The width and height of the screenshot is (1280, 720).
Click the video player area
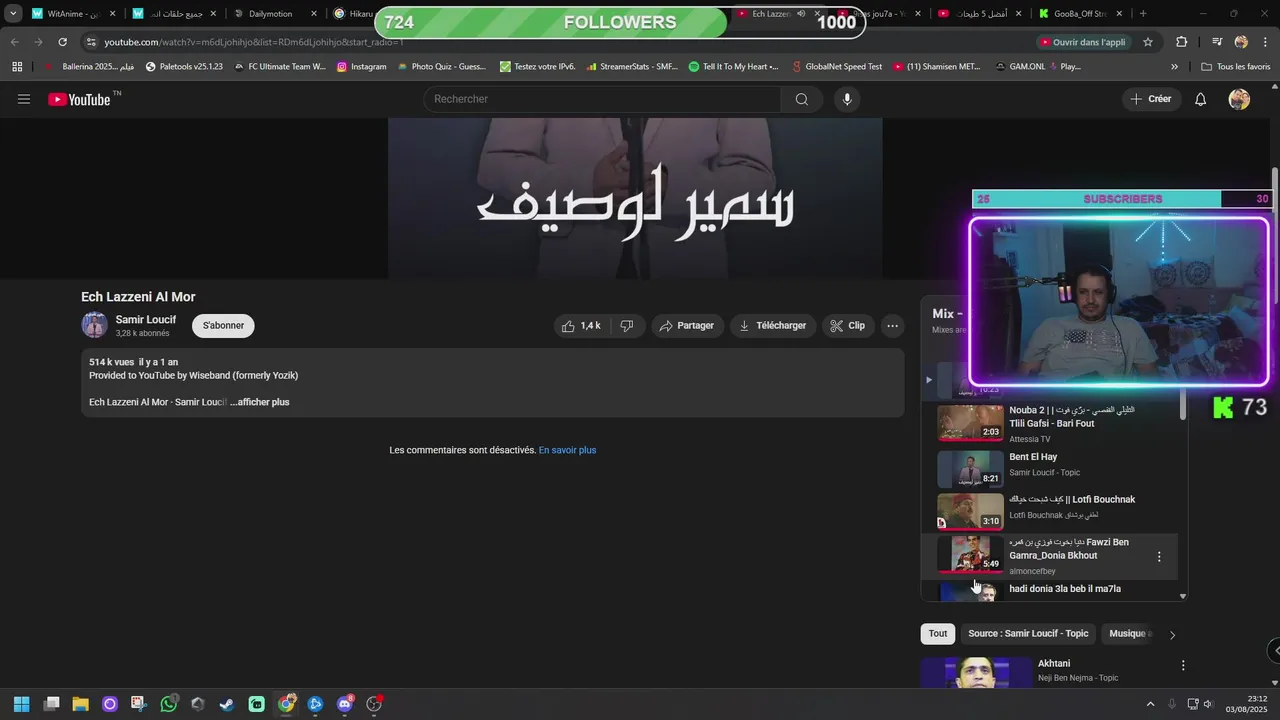click(x=635, y=198)
